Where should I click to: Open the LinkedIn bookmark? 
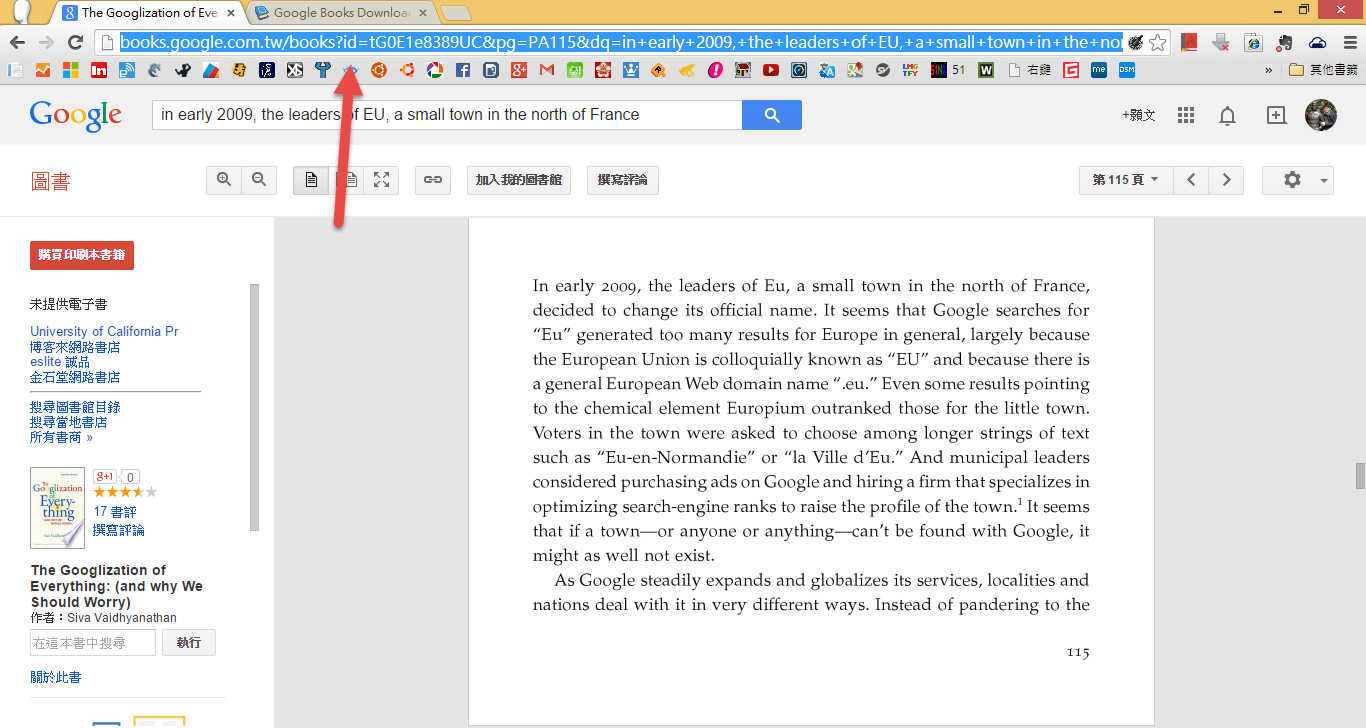coord(99,70)
